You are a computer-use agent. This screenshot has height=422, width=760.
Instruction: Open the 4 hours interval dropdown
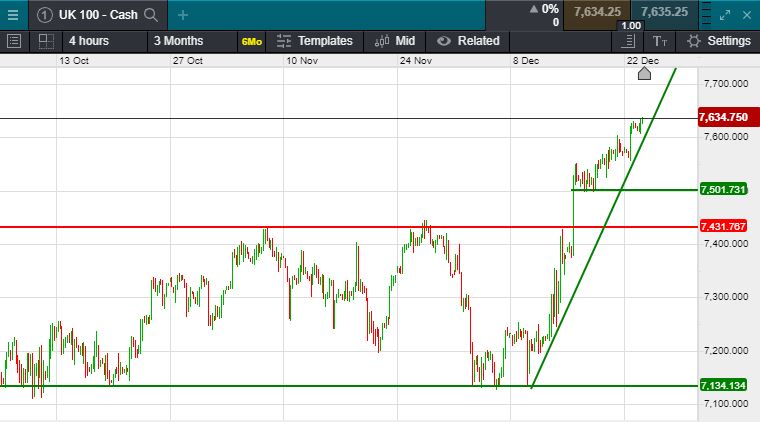[x=88, y=41]
